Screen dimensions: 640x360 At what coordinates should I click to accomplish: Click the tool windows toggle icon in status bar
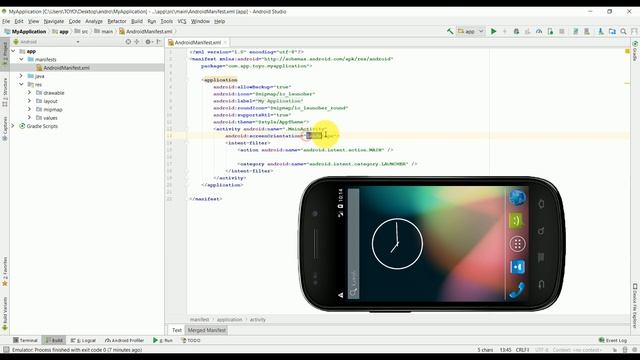(6, 350)
